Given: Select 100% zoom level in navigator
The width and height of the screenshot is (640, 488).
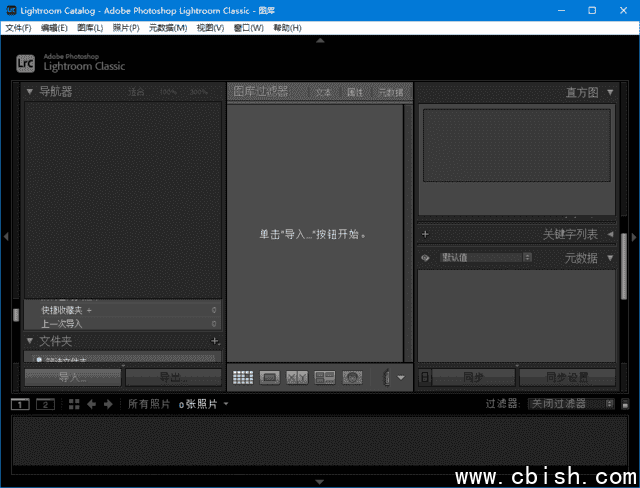Looking at the screenshot, I should [168, 92].
